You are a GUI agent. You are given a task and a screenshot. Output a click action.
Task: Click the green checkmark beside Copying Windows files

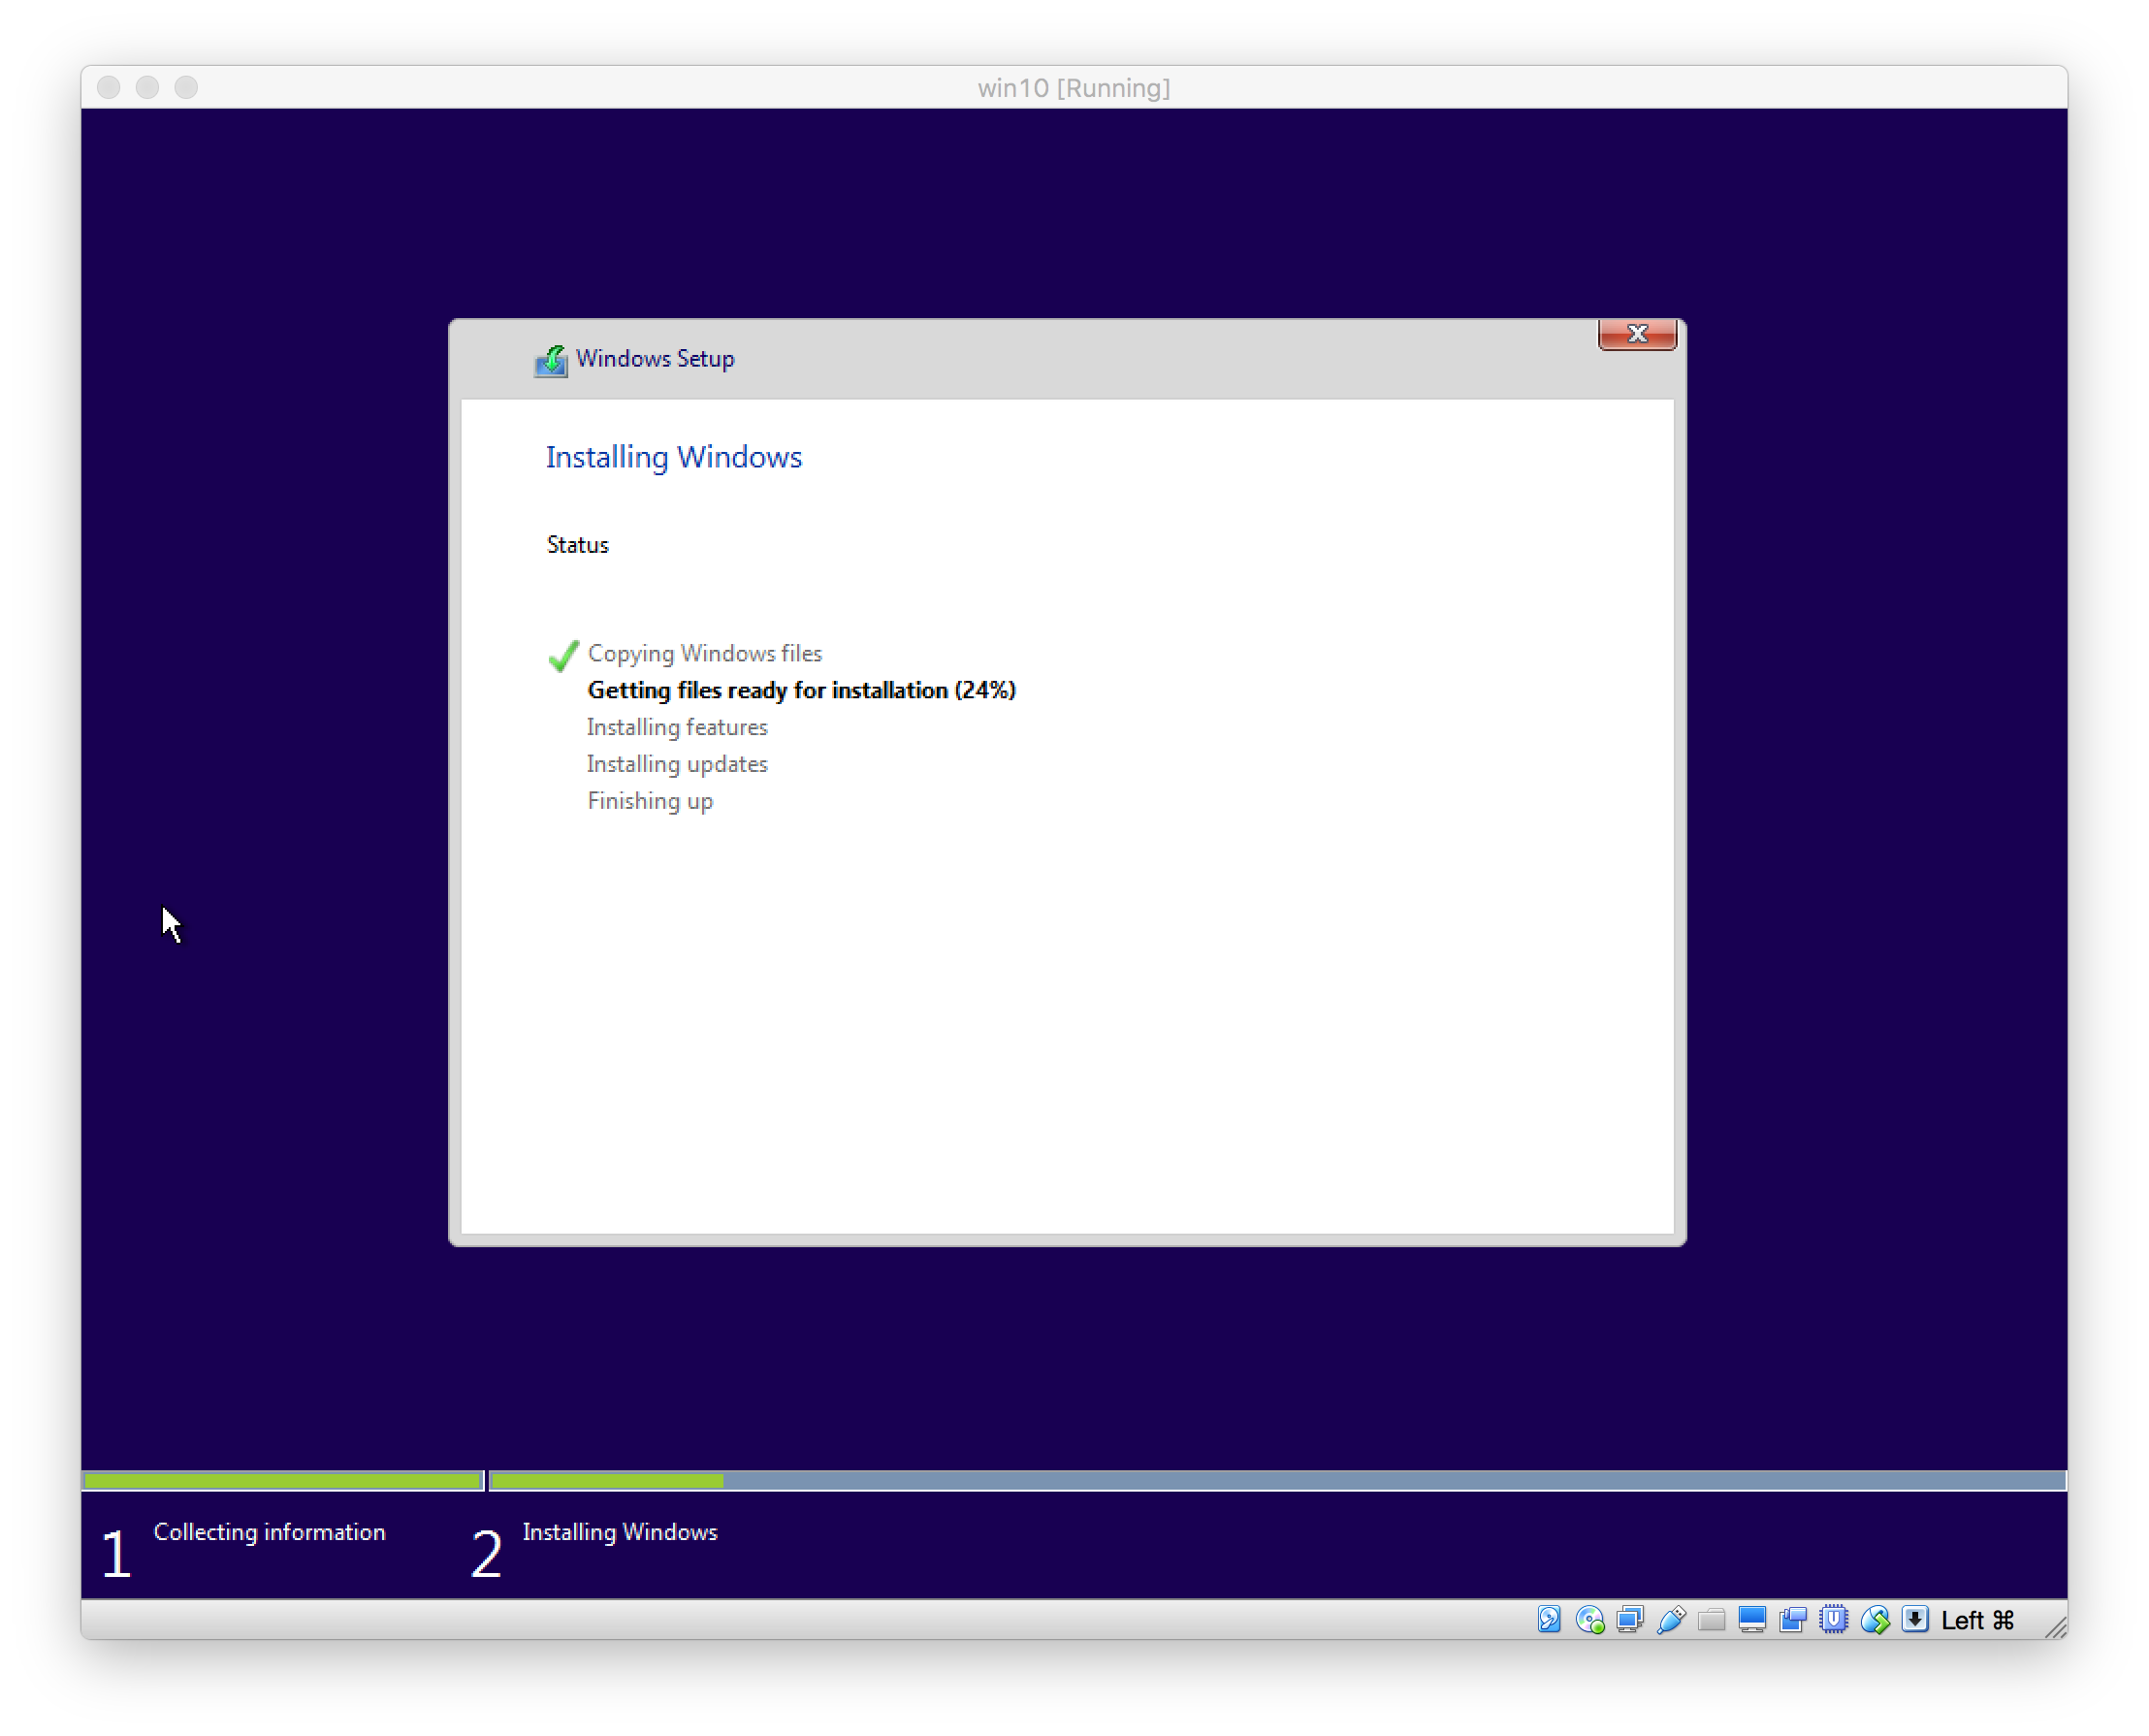564,655
